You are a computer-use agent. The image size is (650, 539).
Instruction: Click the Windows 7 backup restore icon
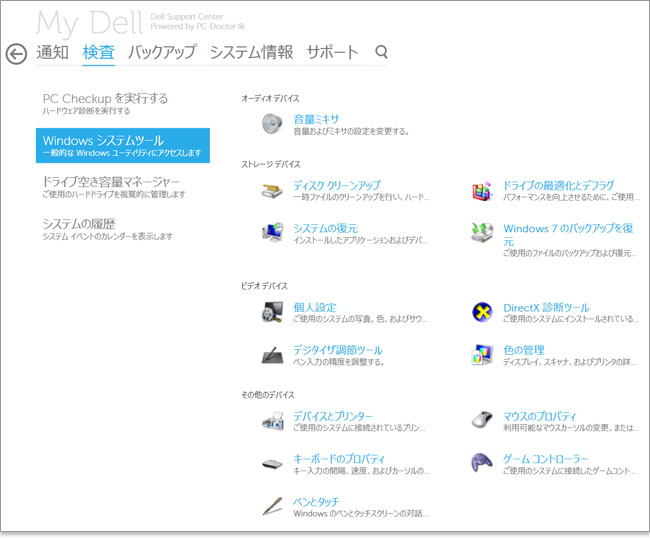coord(482,233)
